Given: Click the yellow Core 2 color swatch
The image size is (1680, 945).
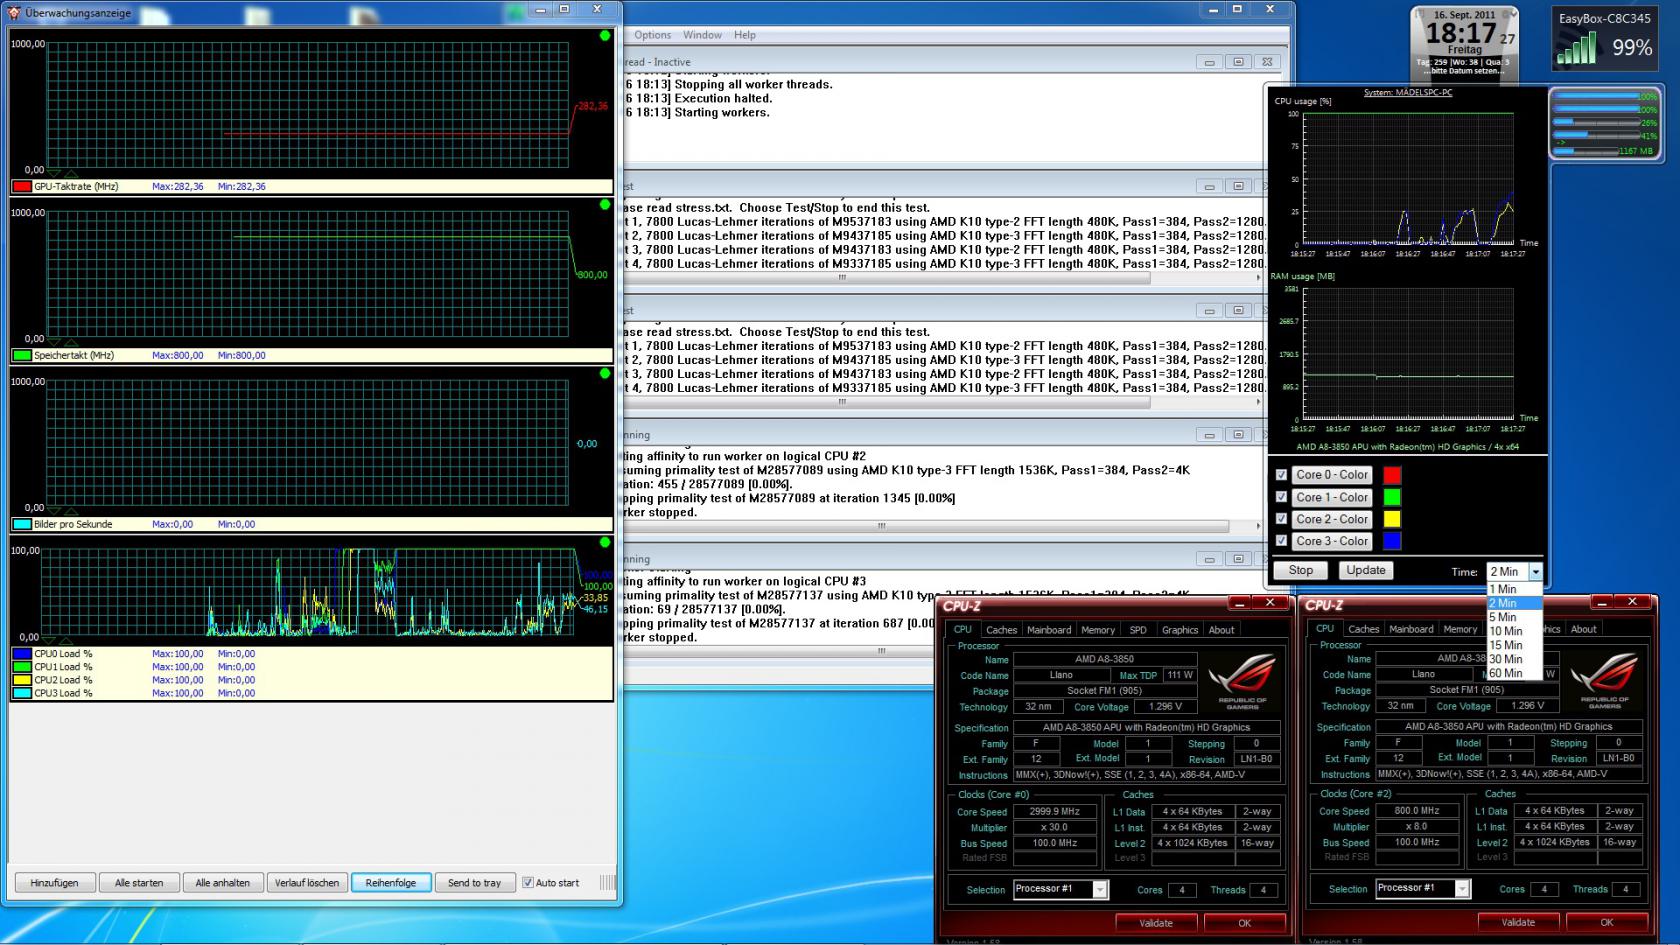Looking at the screenshot, I should [1392, 519].
